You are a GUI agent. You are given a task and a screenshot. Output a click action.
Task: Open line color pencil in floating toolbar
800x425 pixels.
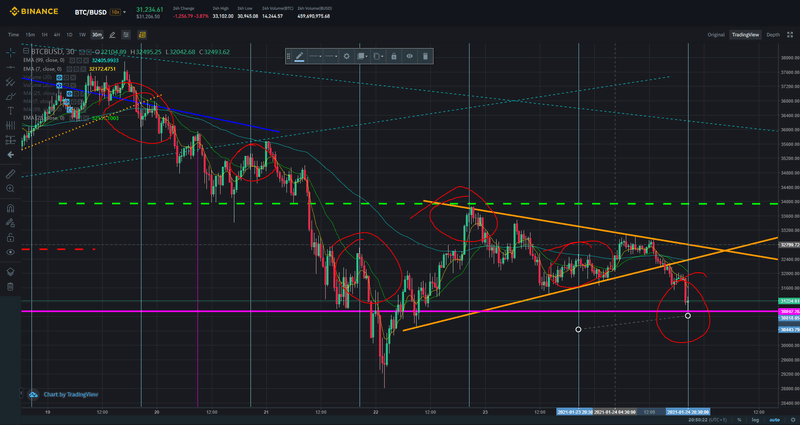(x=299, y=56)
